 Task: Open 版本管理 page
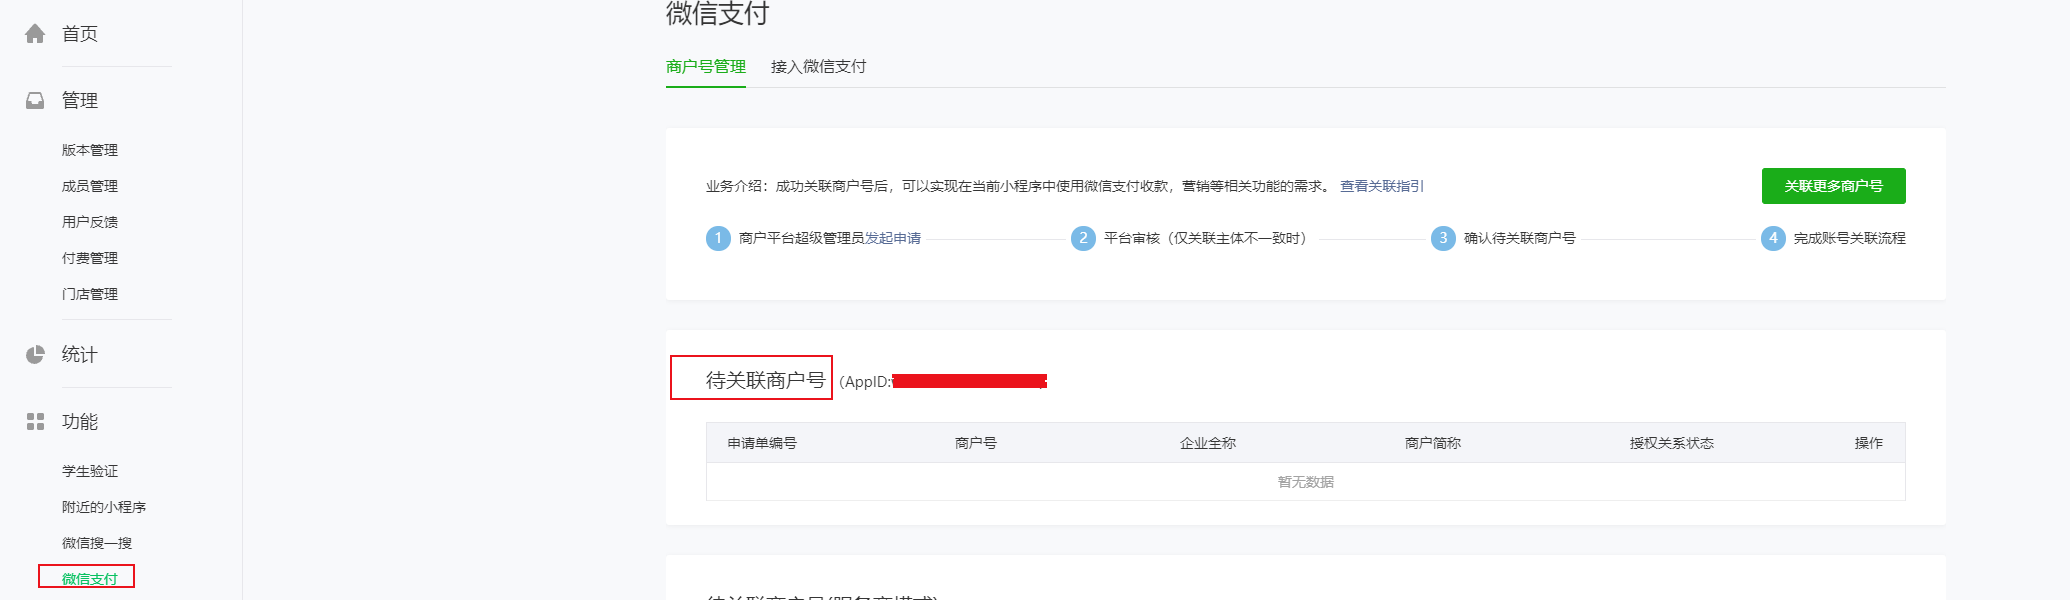pyautogui.click(x=90, y=150)
